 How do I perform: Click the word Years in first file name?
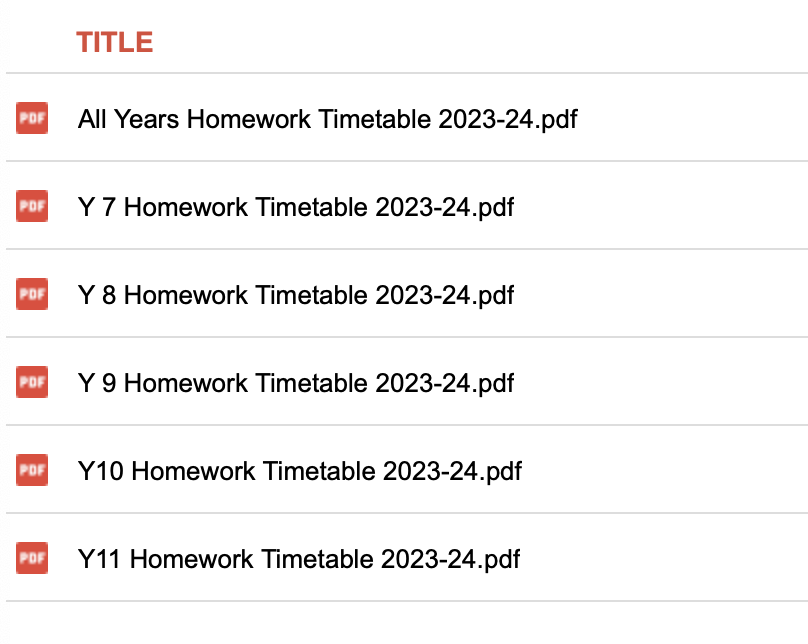tap(146, 120)
